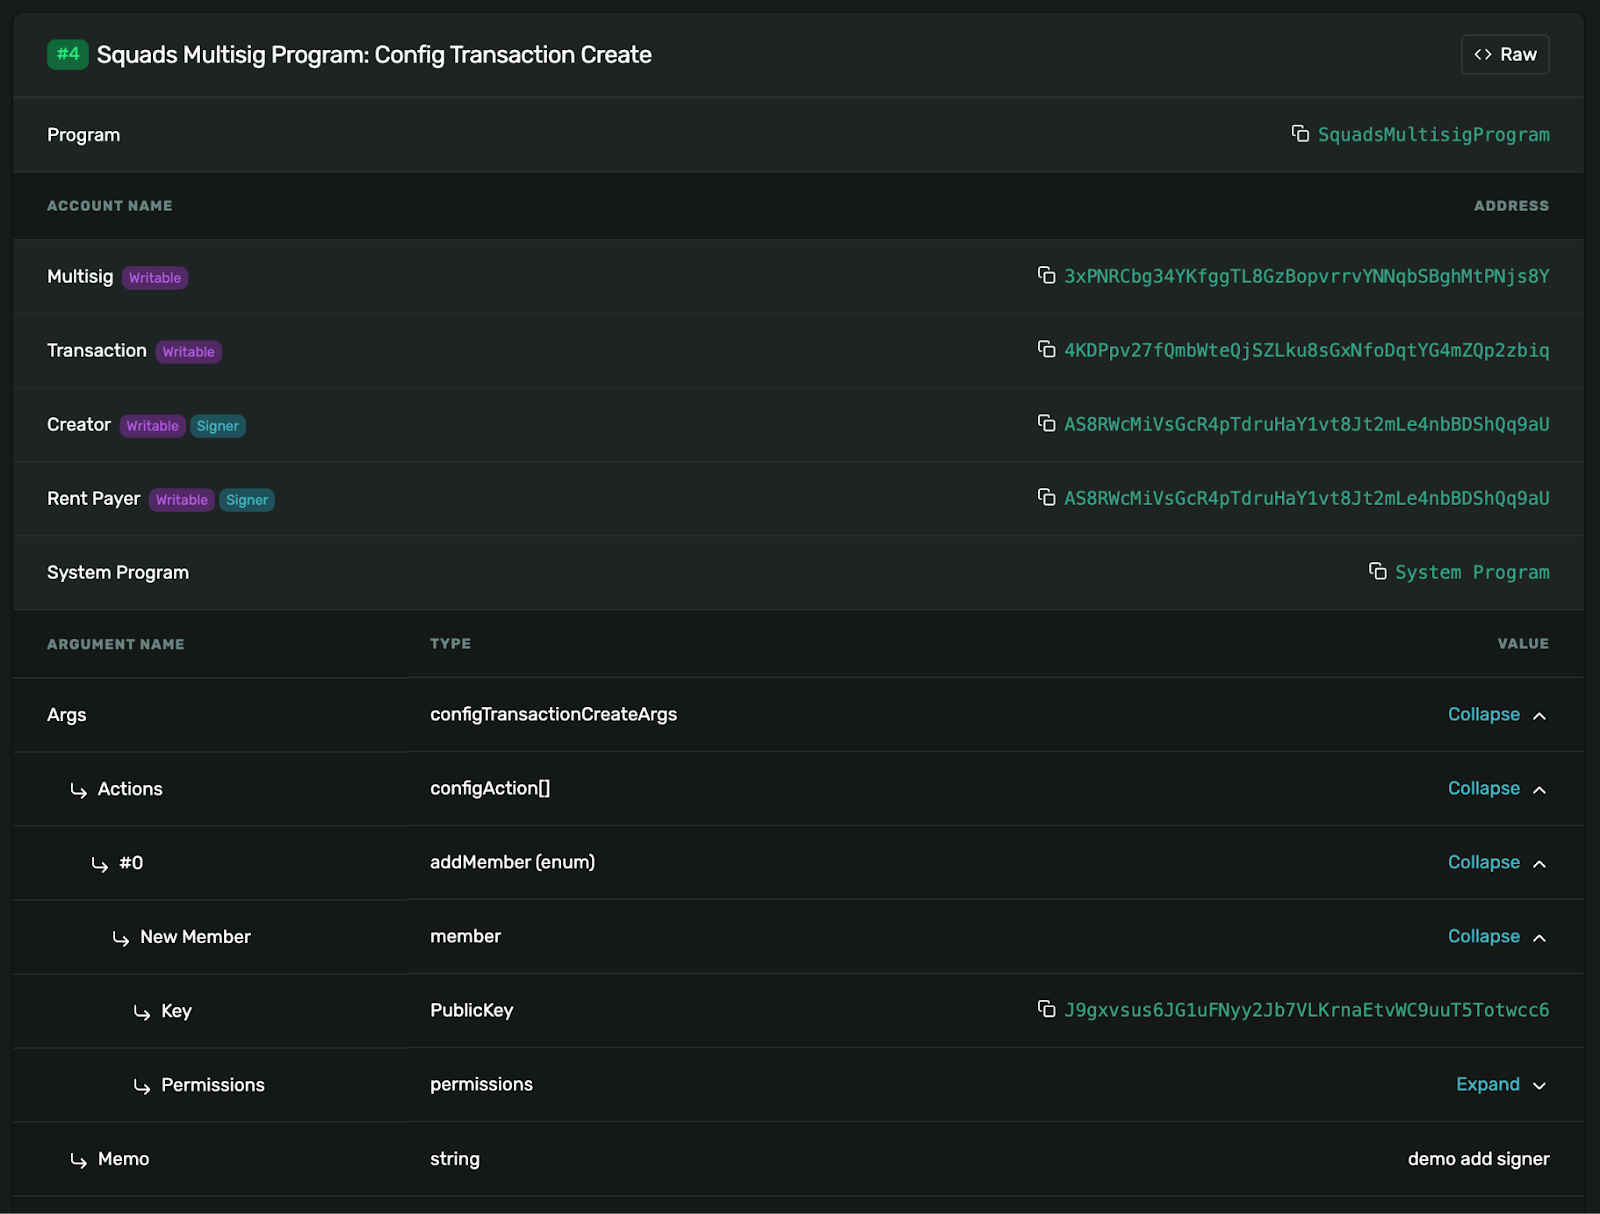
Task: Click the Raw view button
Action: coord(1504,55)
